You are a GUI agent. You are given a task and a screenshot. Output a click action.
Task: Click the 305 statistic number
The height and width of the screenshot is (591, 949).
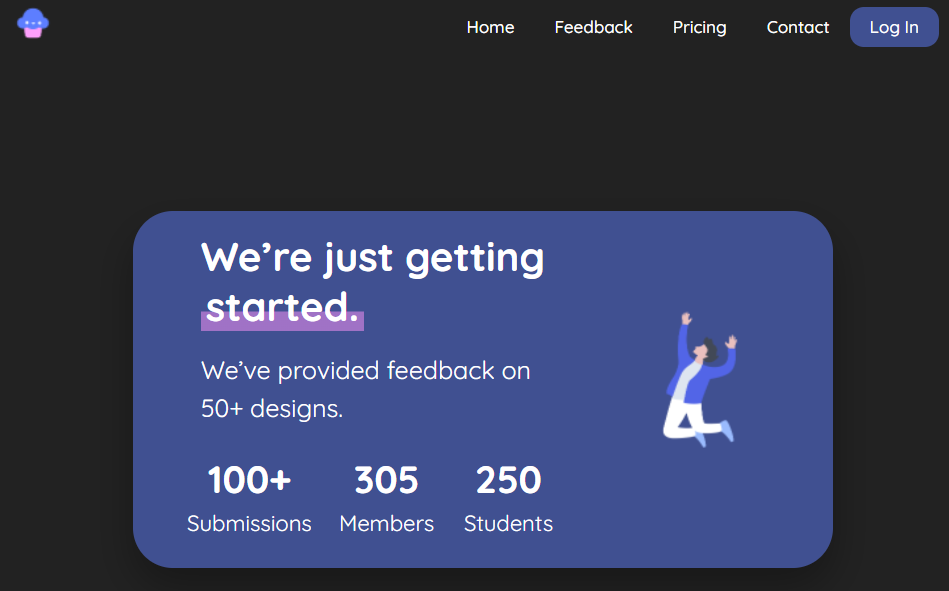point(386,481)
